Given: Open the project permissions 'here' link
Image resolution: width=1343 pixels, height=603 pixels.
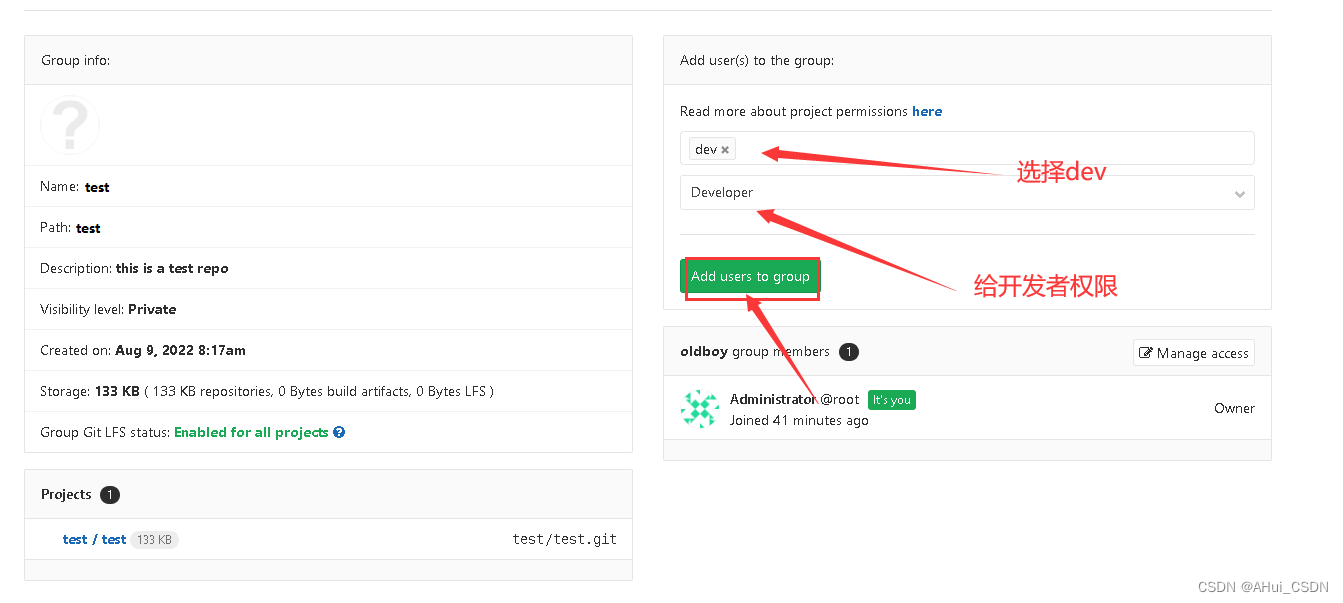Looking at the screenshot, I should tap(927, 112).
